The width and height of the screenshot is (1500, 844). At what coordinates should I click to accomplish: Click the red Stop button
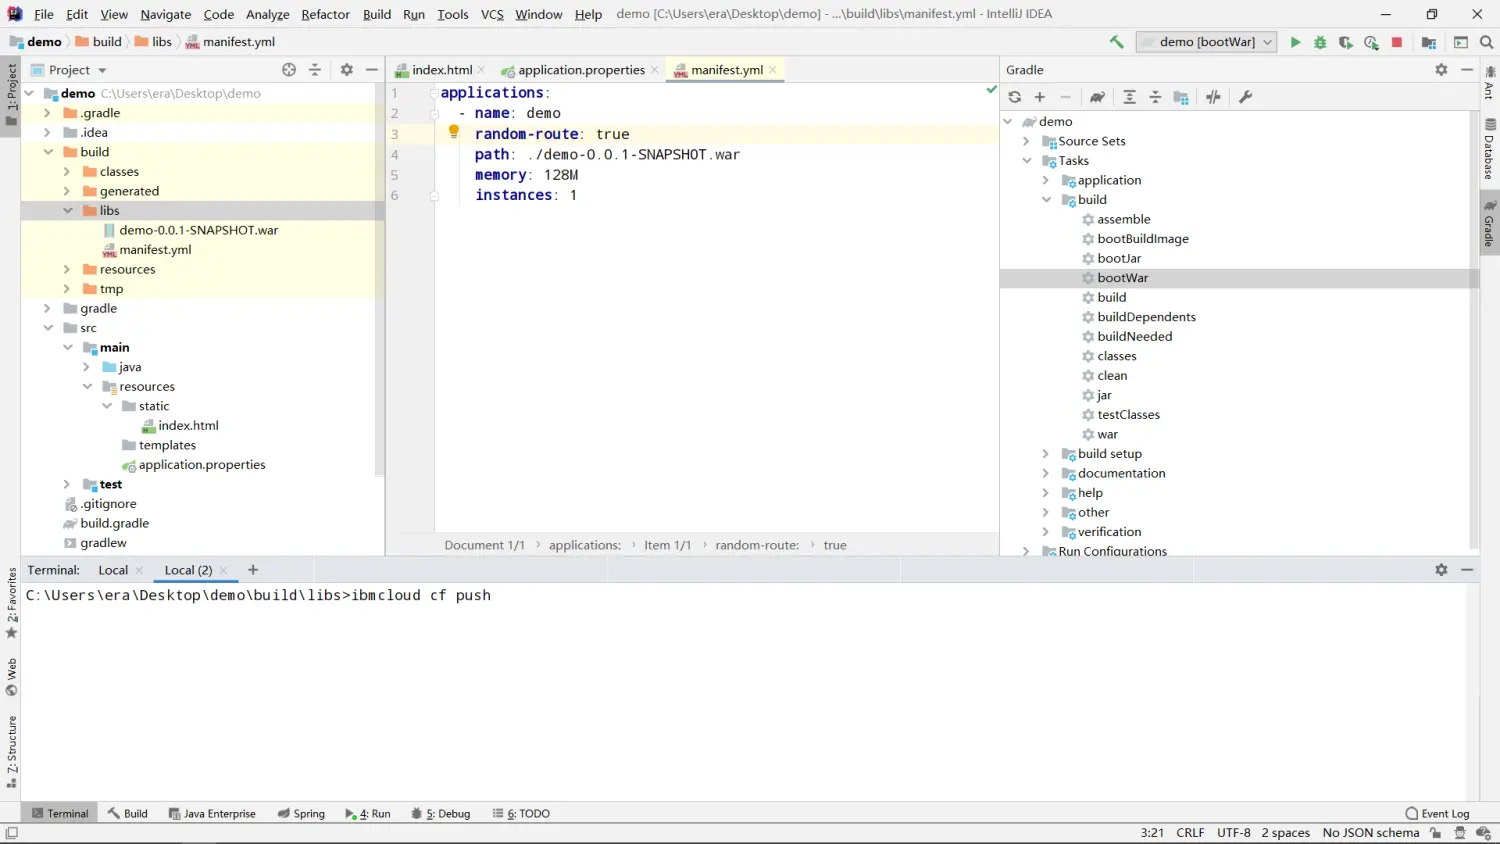[1397, 42]
